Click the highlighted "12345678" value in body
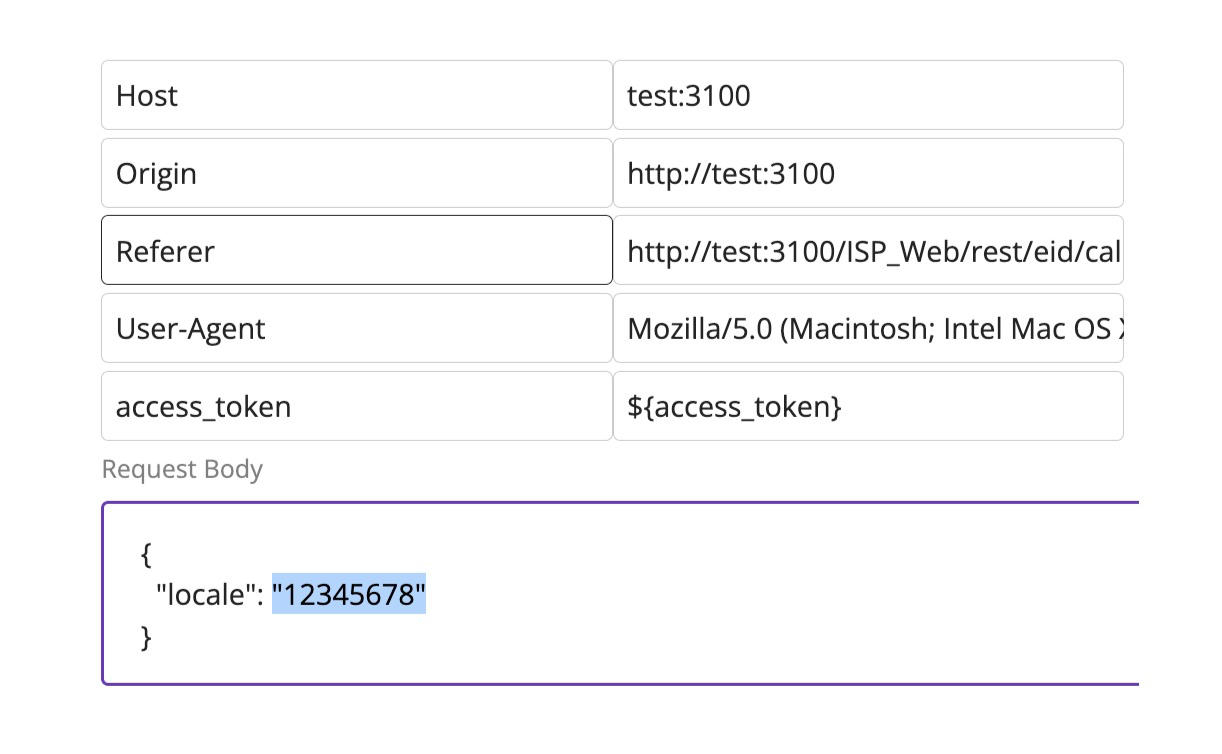The image size is (1222, 754). (x=349, y=595)
